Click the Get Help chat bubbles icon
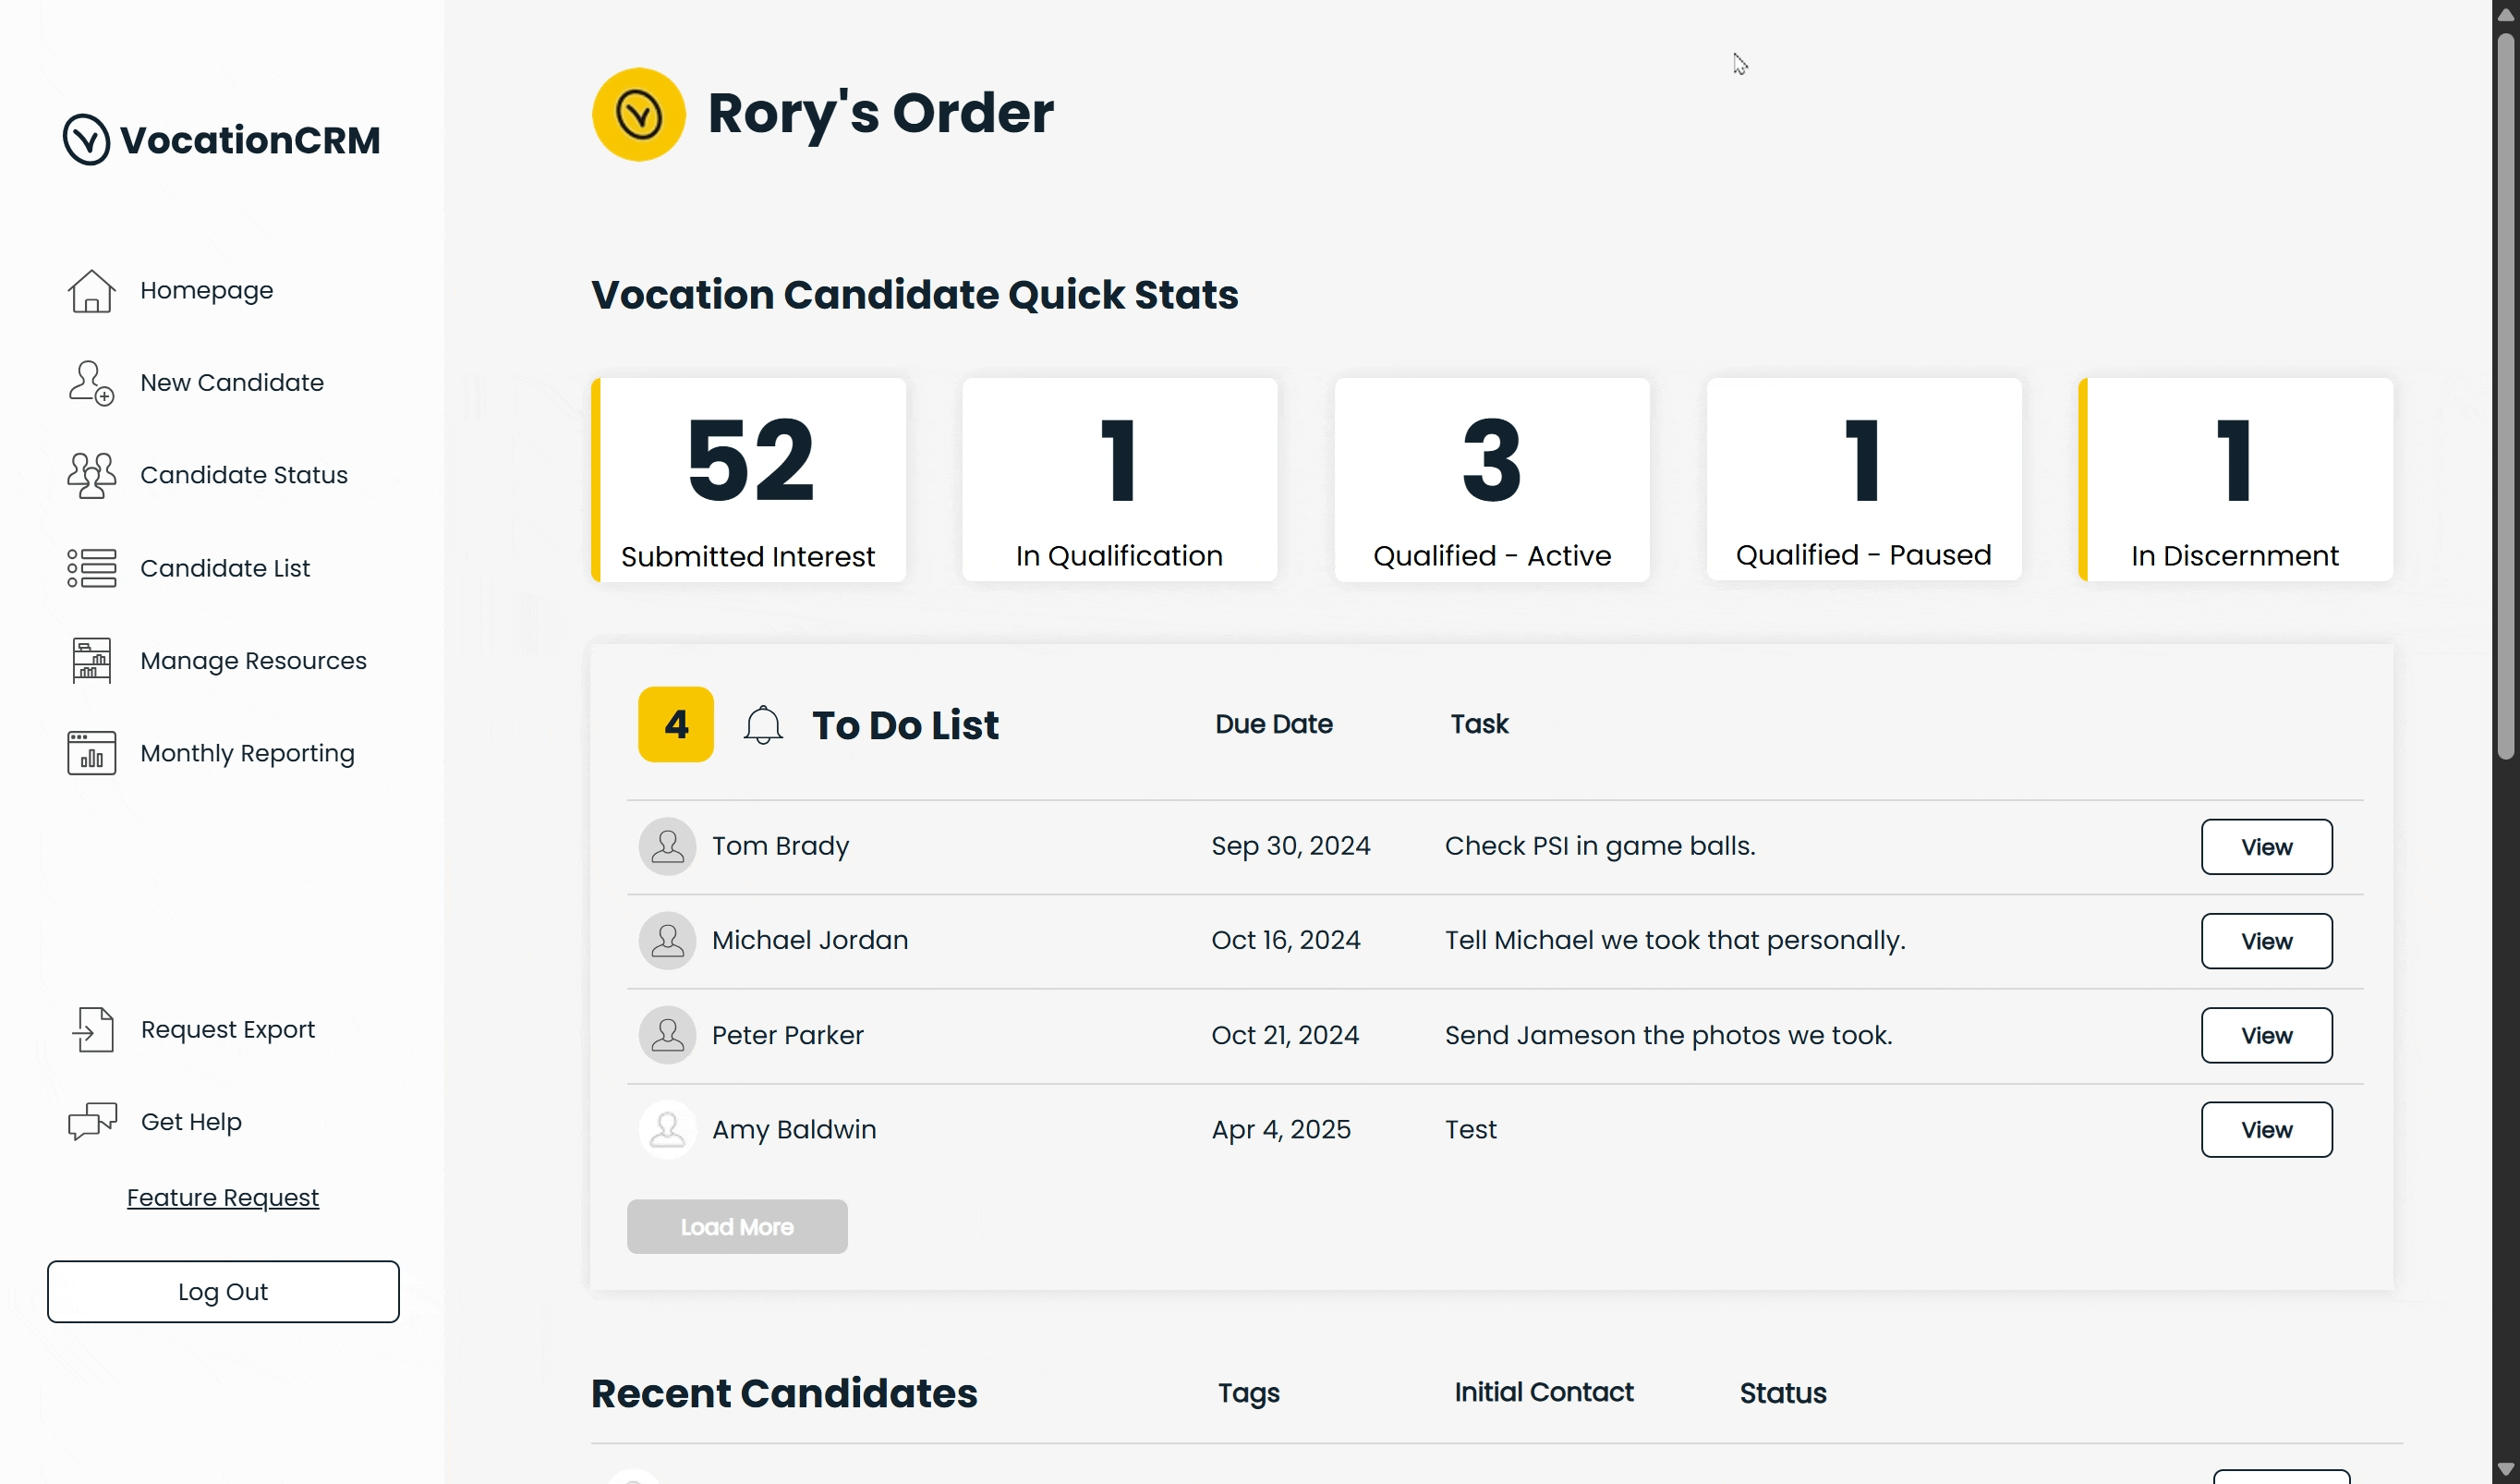Viewport: 2520px width, 1484px height. pos(92,1121)
